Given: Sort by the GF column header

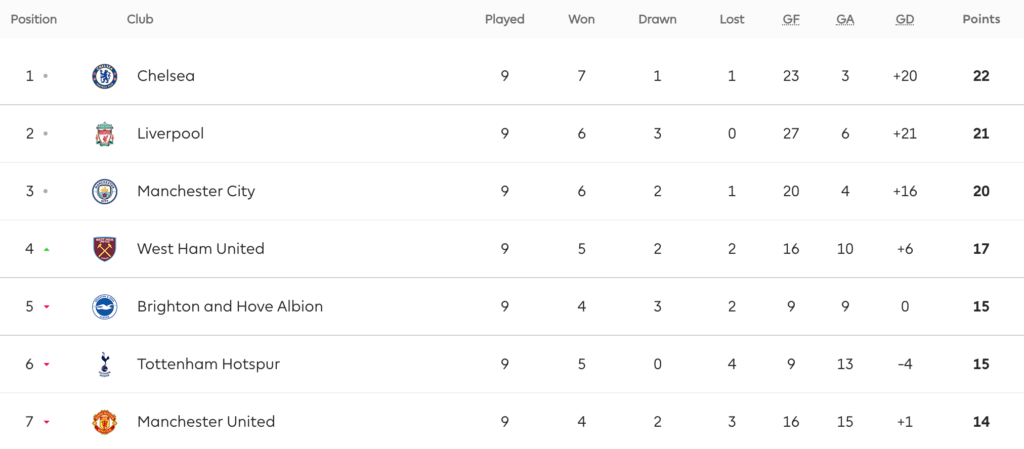Looking at the screenshot, I should point(791,19).
